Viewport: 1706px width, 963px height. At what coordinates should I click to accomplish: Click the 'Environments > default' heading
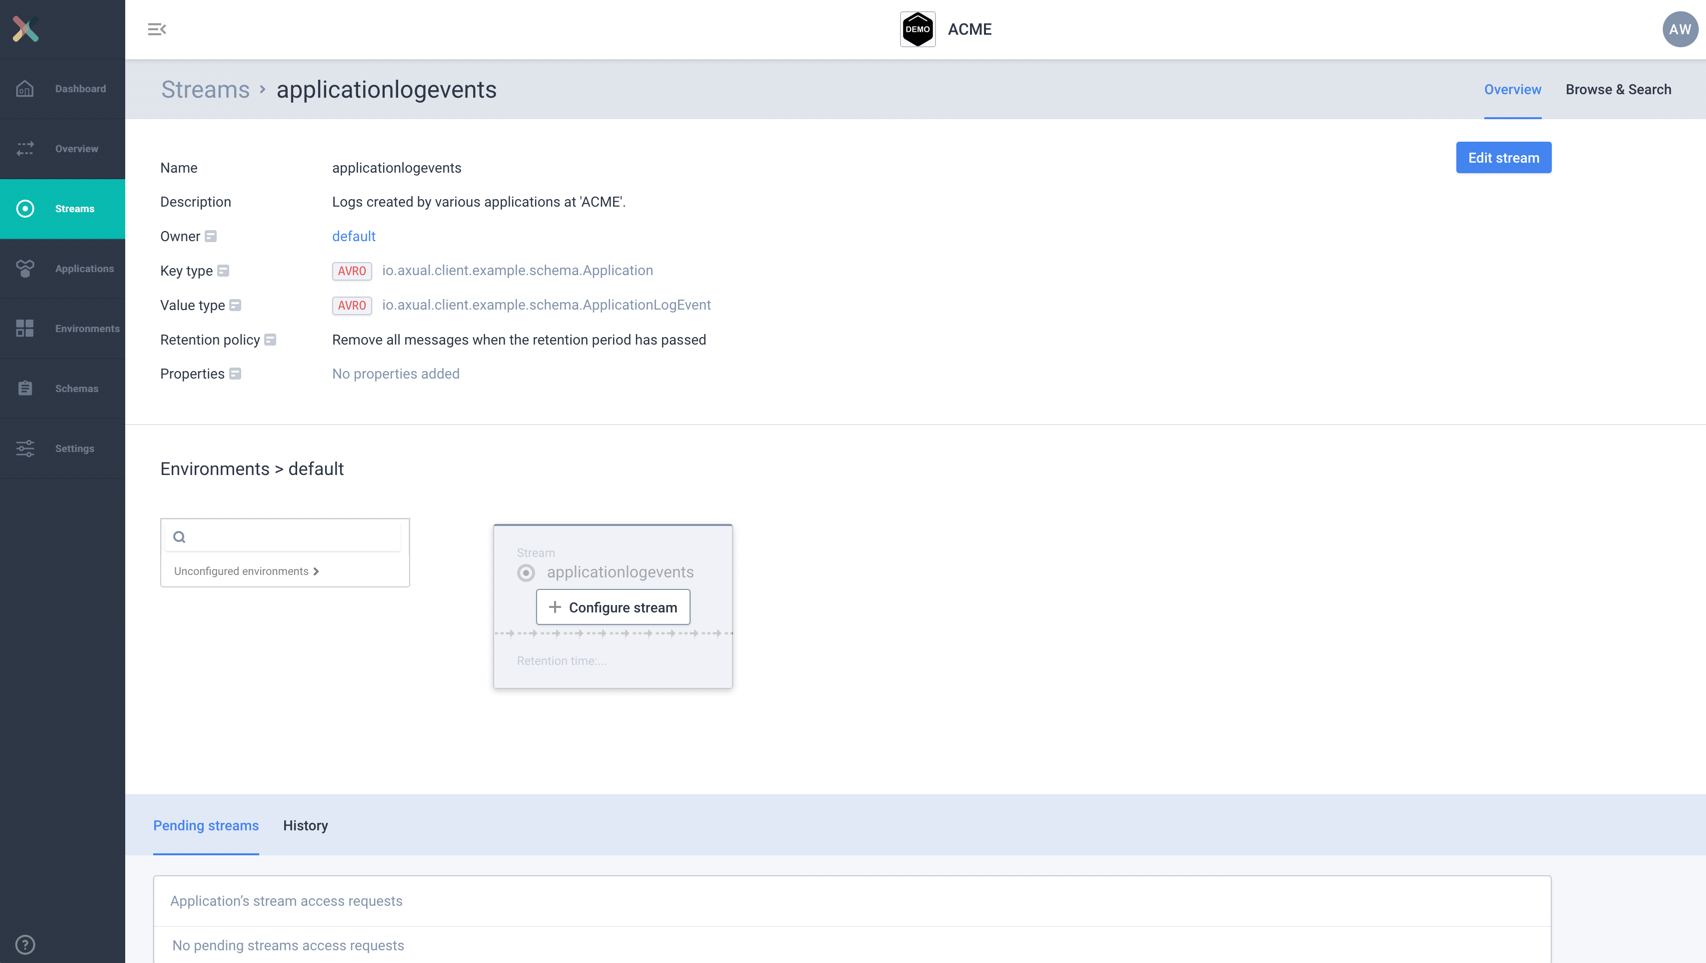252,469
